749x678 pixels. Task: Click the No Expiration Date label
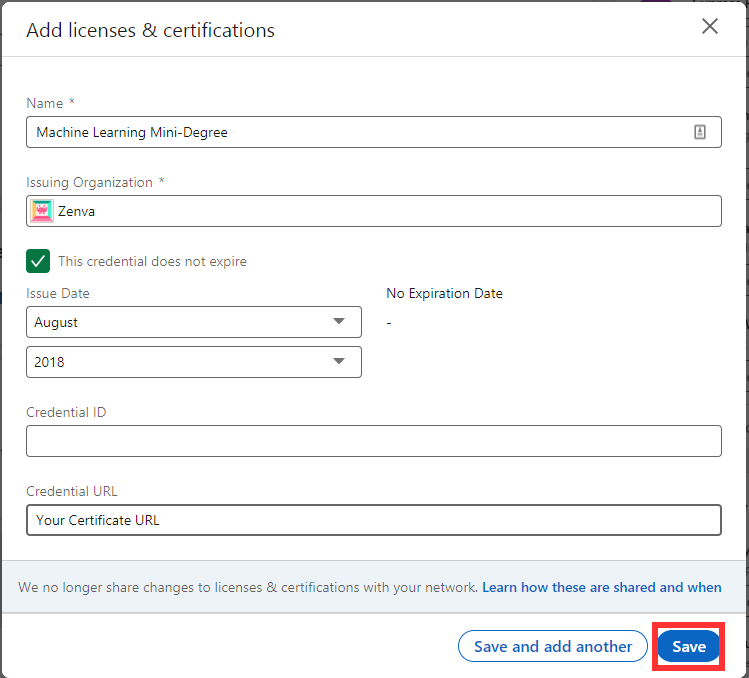[444, 293]
